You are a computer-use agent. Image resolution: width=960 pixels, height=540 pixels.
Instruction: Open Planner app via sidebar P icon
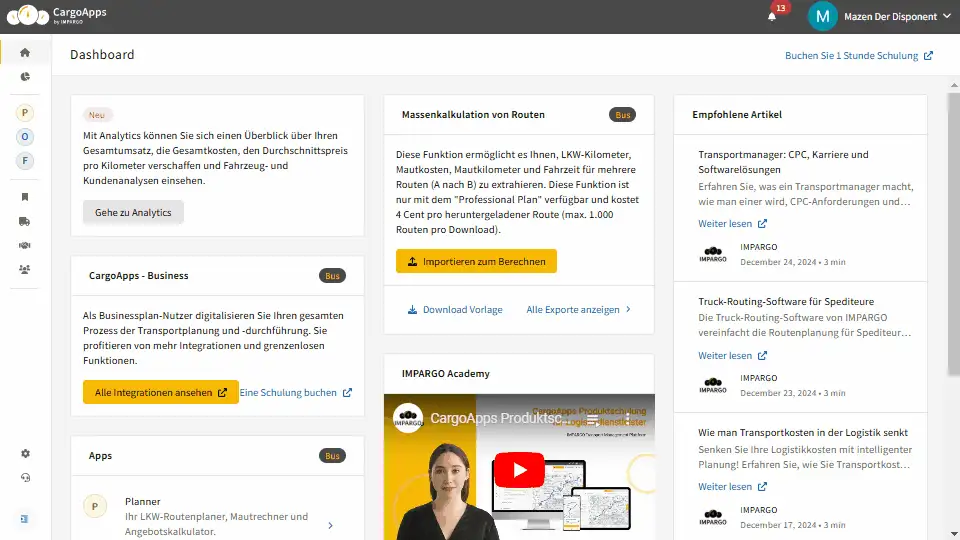[x=24, y=113]
